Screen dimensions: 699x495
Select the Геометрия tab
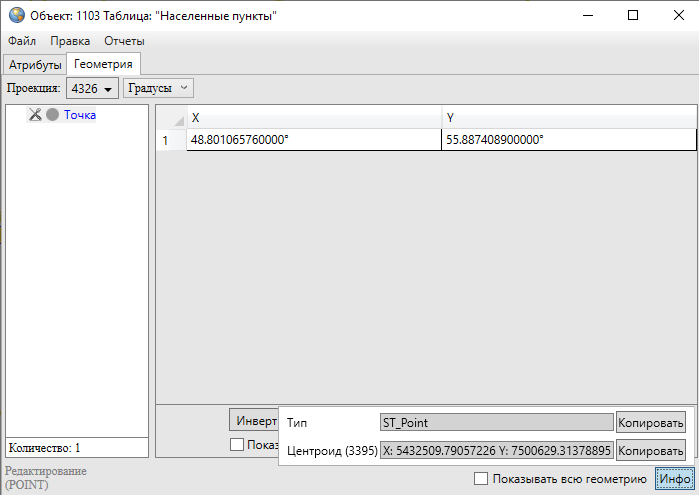102,65
